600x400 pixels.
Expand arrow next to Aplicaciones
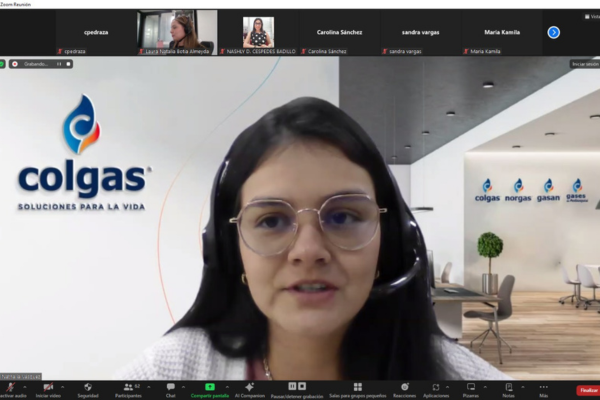(x=447, y=387)
